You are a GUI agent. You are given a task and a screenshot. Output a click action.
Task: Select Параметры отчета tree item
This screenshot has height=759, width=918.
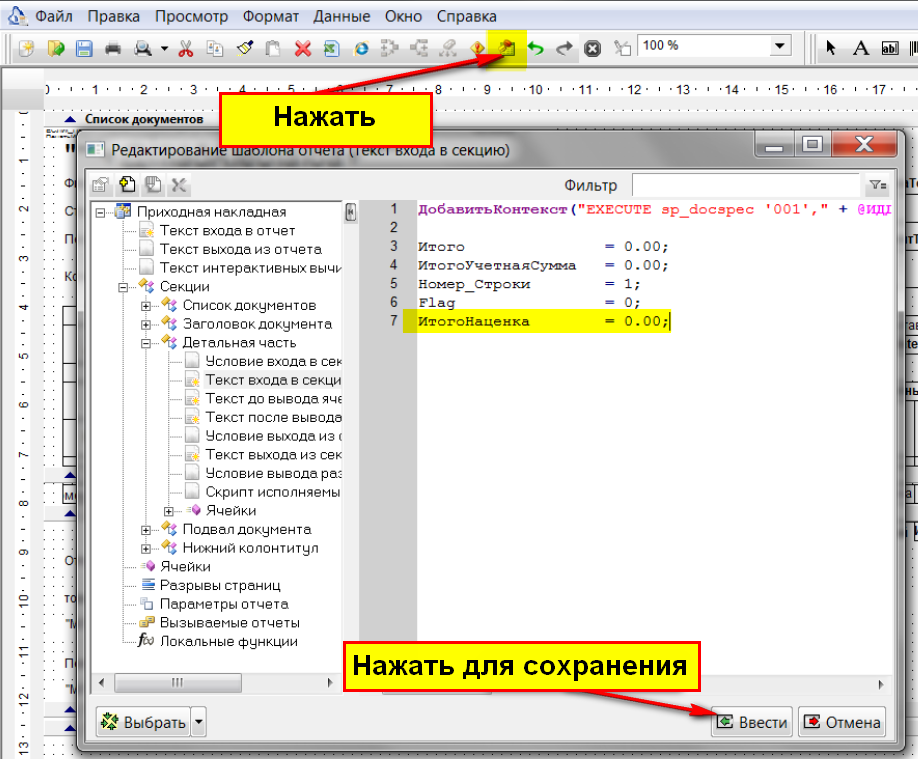click(224, 604)
